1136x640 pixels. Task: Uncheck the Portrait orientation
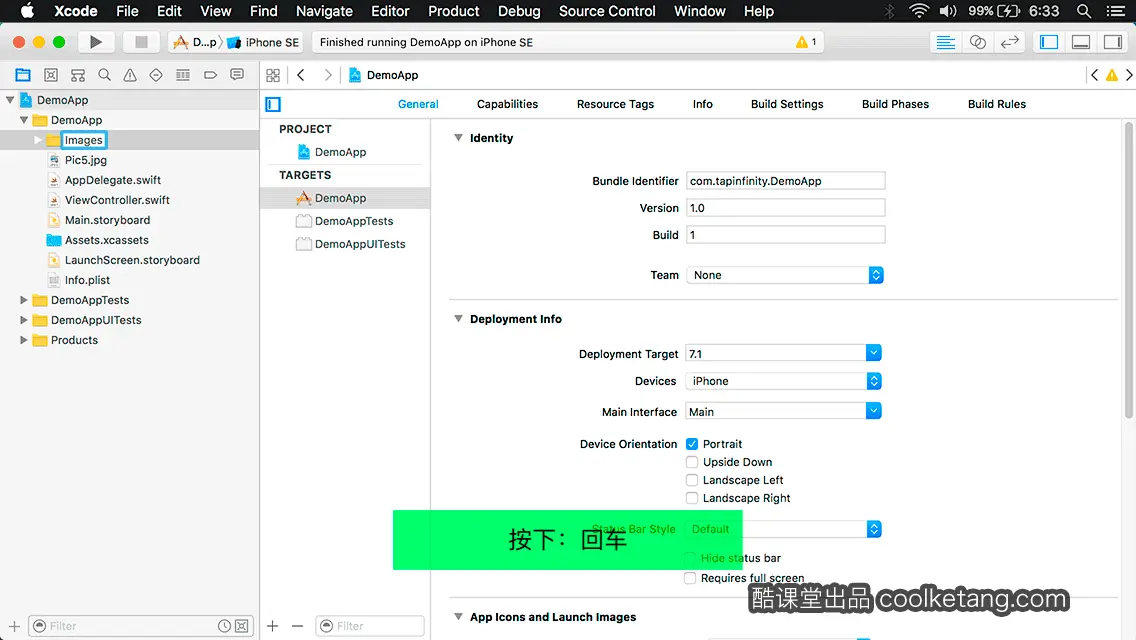click(692, 444)
